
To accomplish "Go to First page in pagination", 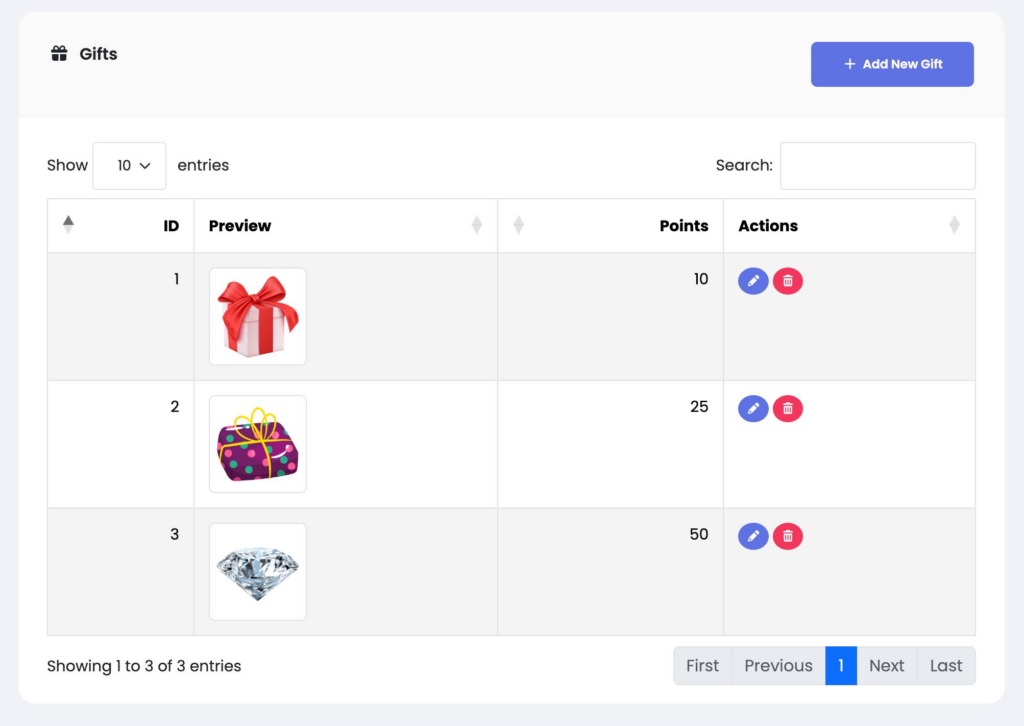I will pyautogui.click(x=702, y=666).
